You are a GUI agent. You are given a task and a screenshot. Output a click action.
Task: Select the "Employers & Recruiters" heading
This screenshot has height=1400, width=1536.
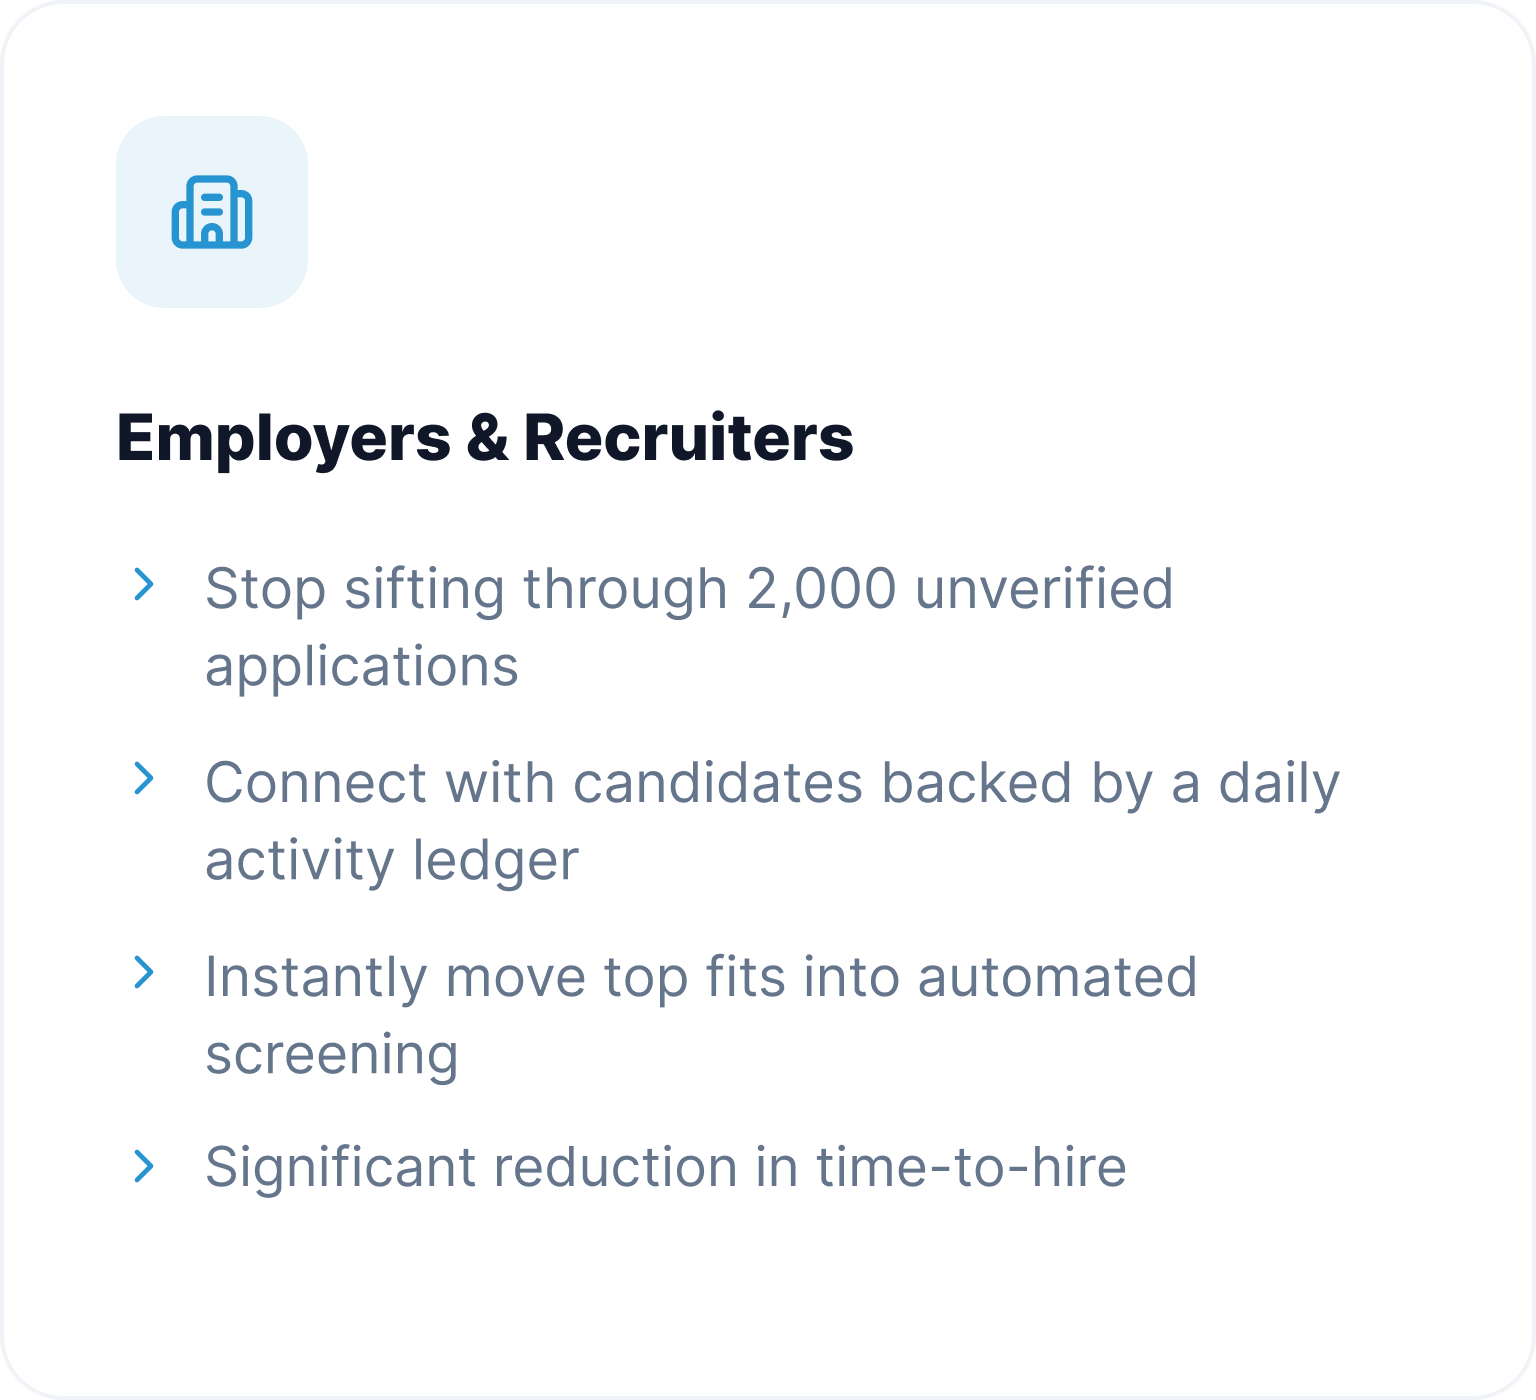point(485,438)
